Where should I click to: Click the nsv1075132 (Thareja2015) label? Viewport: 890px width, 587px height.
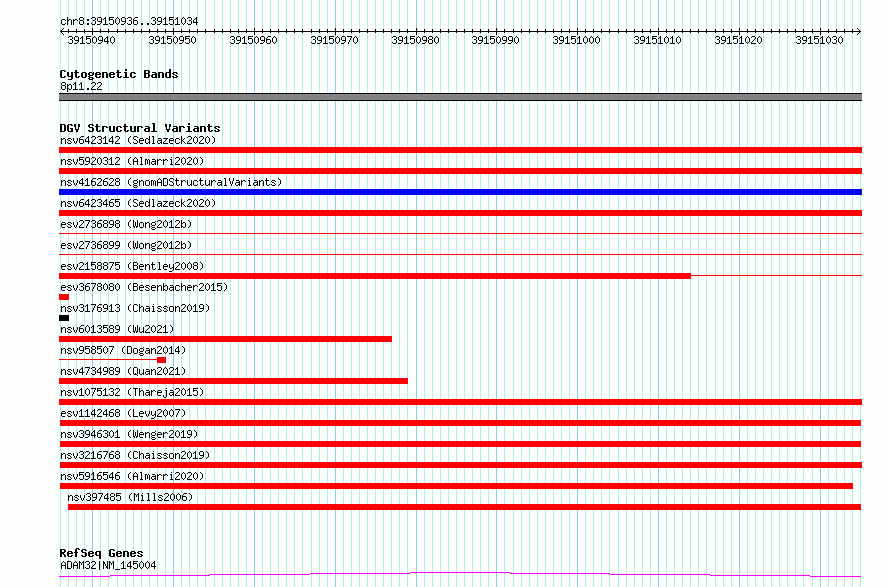(132, 392)
